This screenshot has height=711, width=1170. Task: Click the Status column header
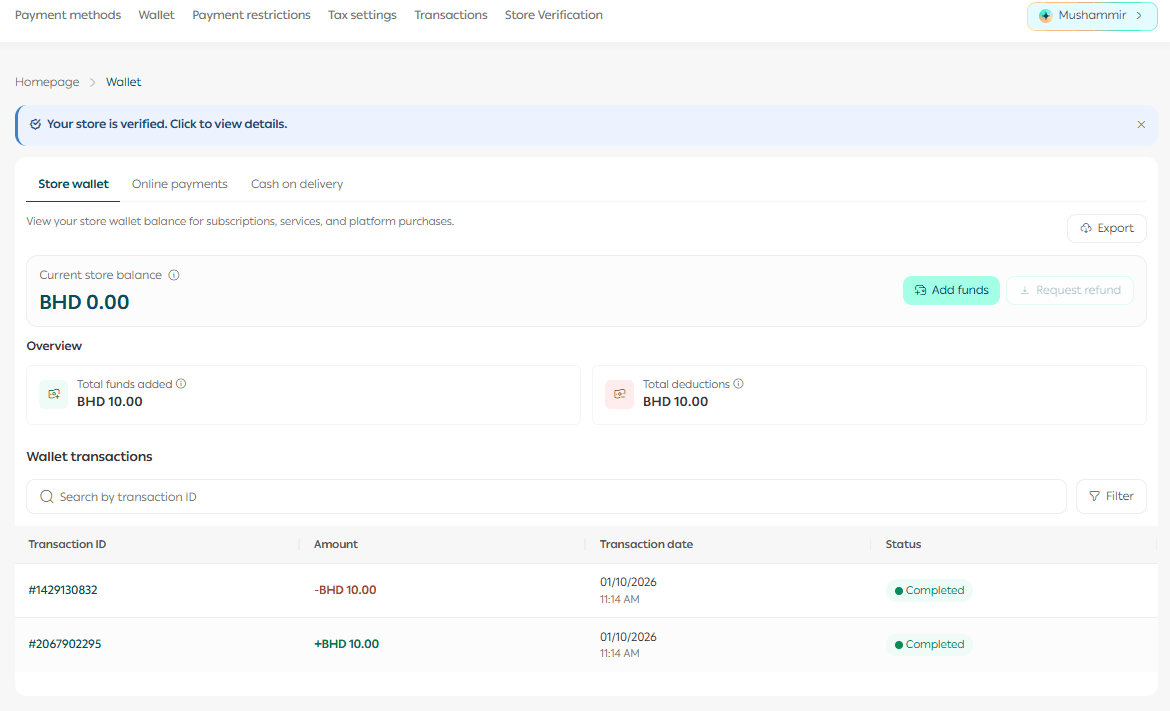[904, 545]
